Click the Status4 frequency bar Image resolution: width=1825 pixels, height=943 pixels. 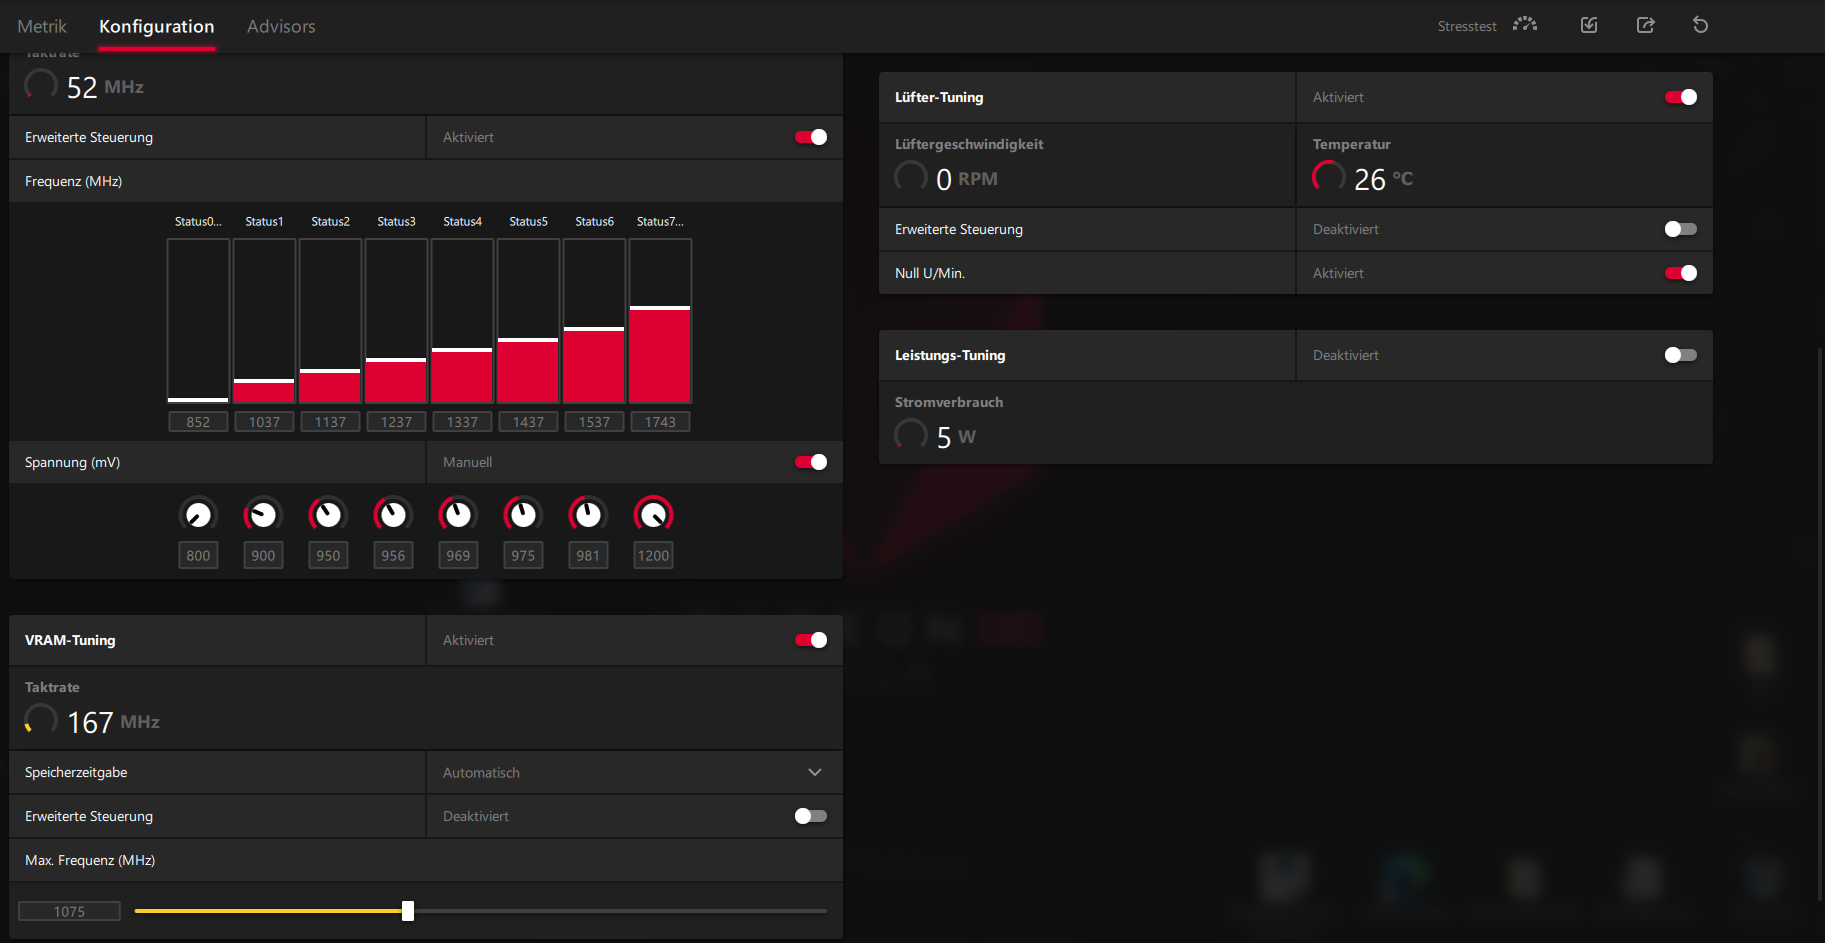462,320
